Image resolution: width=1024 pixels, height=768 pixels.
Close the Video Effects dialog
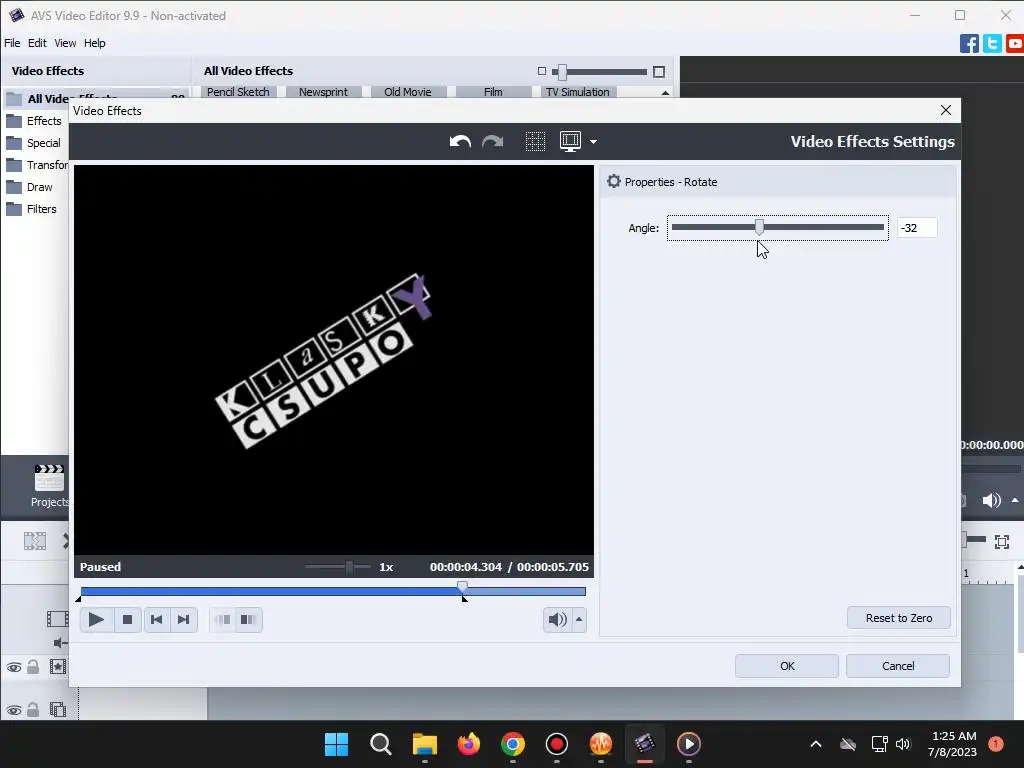click(946, 110)
